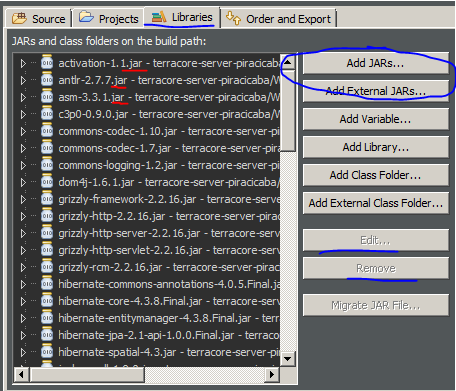The height and width of the screenshot is (391, 456).
Task: Click the Add External JARs button
Action: point(376,91)
